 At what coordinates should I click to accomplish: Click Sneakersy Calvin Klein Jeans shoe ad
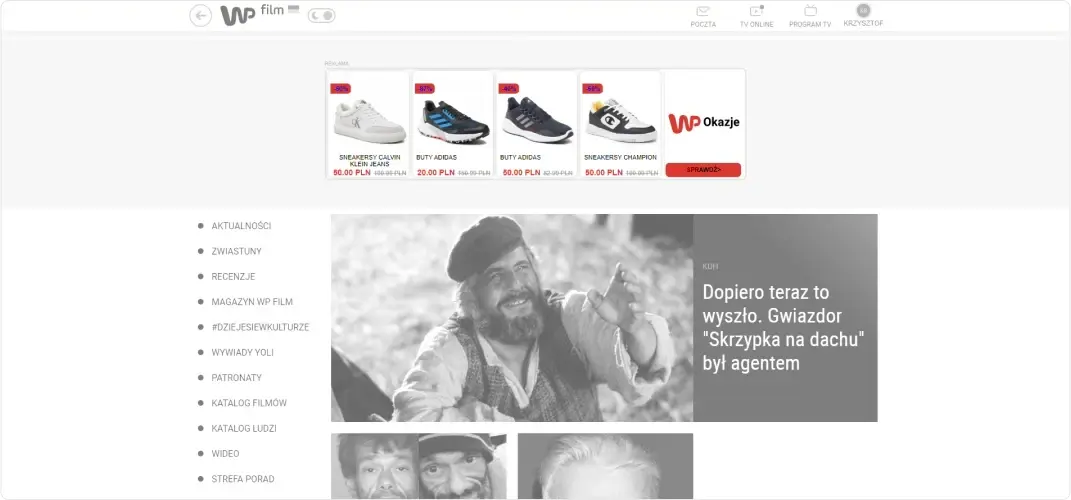tap(369, 124)
